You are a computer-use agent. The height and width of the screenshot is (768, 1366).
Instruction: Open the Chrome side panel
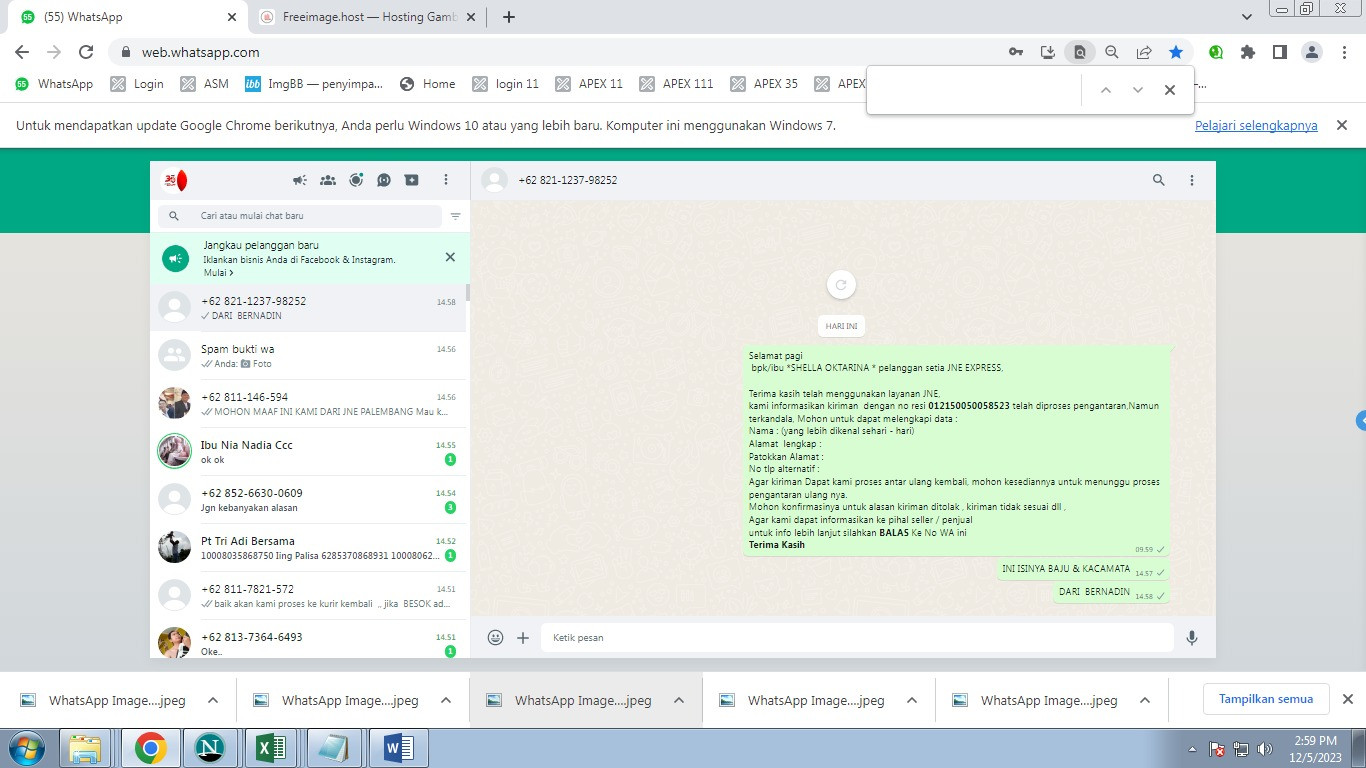click(1280, 52)
